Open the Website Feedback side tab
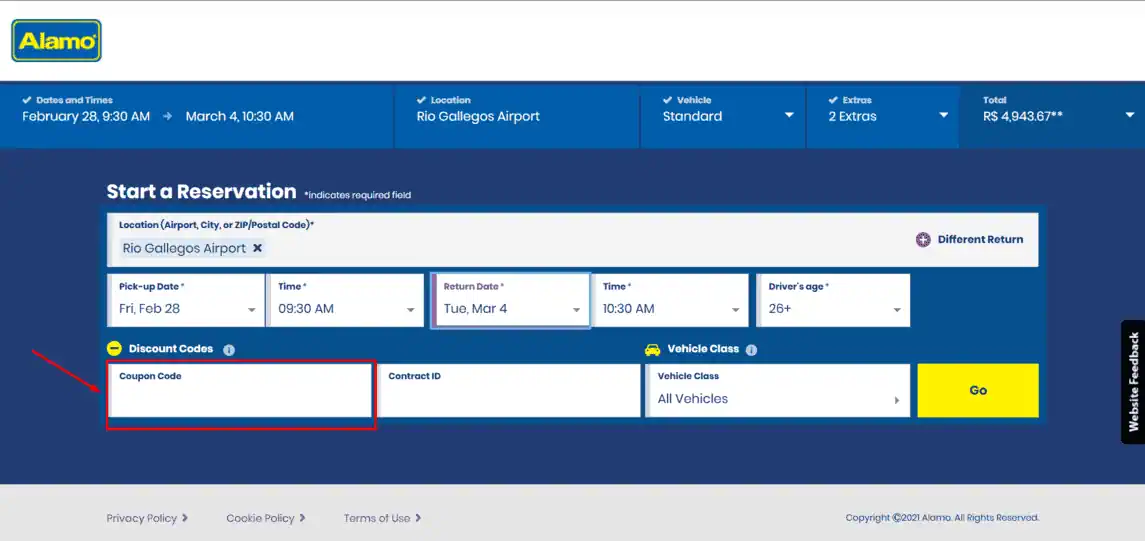Screen dimensions: 1145x541 [x=1133, y=382]
